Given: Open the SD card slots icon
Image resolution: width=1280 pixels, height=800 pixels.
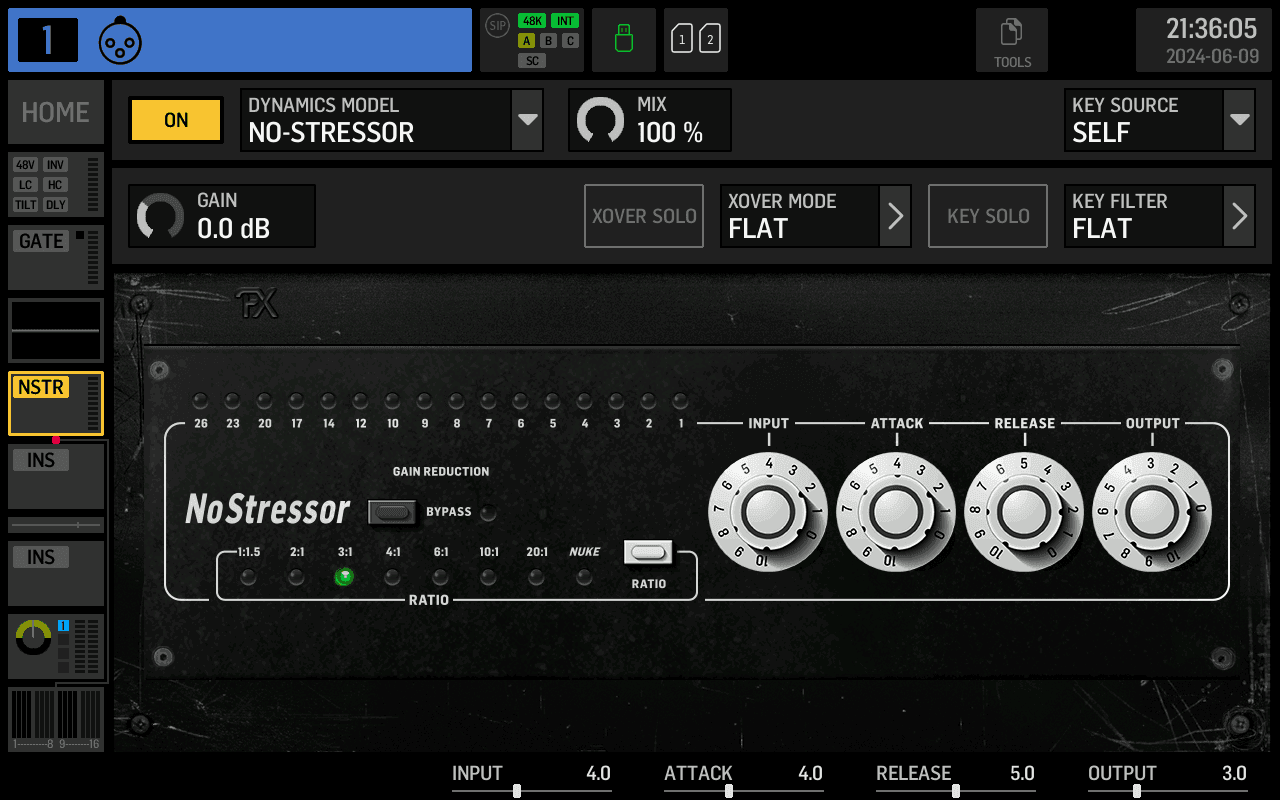Looking at the screenshot, I should (x=696, y=40).
